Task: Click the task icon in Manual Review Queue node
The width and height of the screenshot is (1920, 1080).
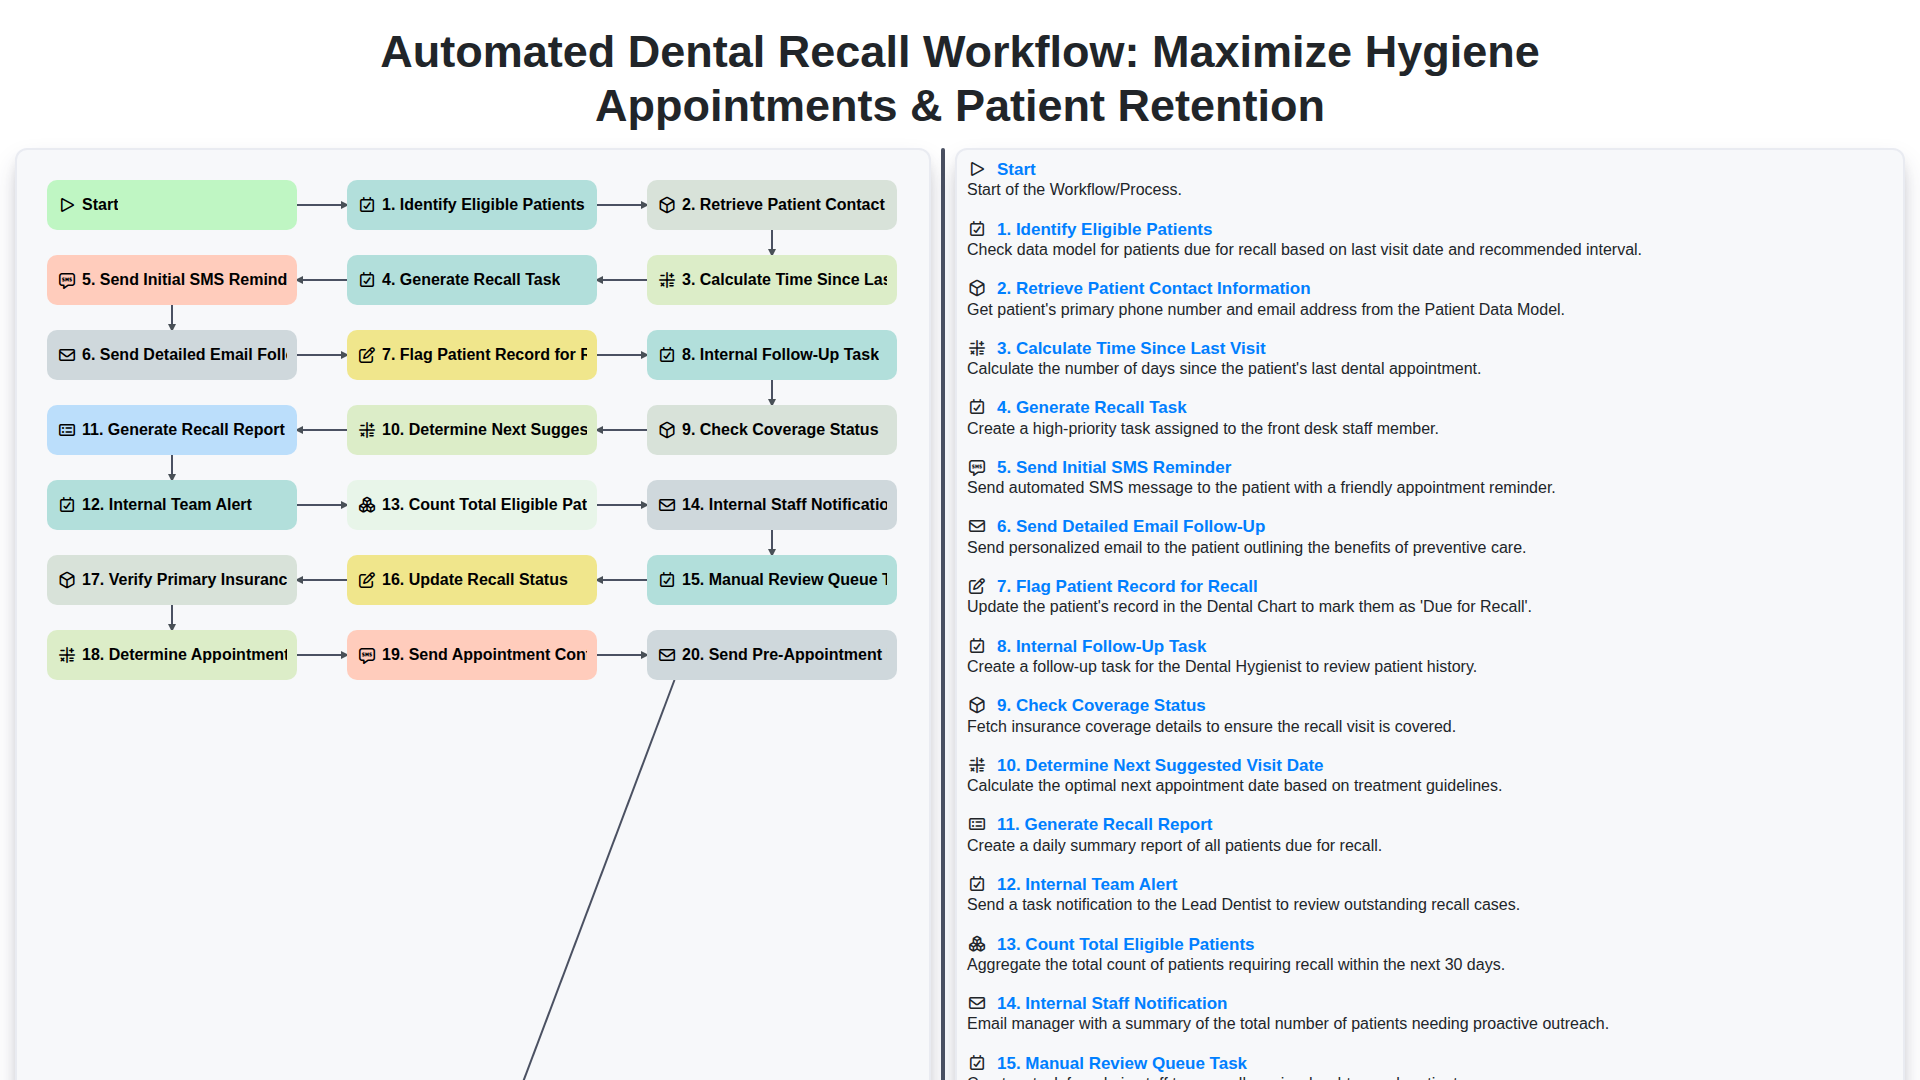Action: click(x=667, y=580)
